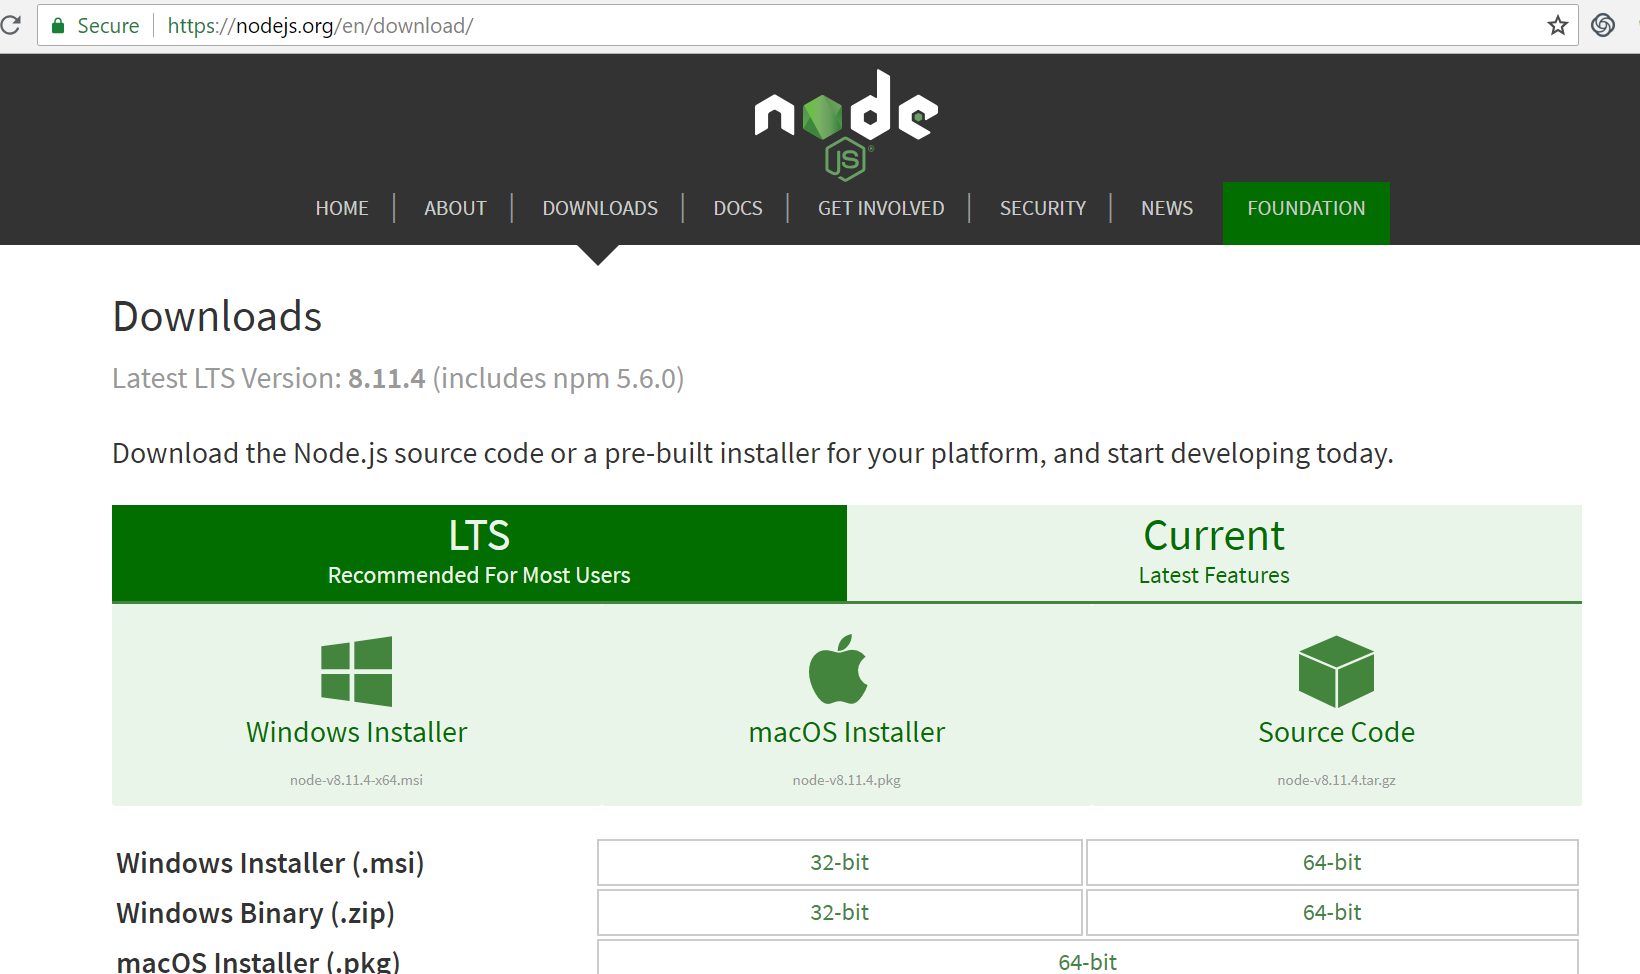Click the Apple logo icon
The height and width of the screenshot is (974, 1640).
click(x=838, y=669)
